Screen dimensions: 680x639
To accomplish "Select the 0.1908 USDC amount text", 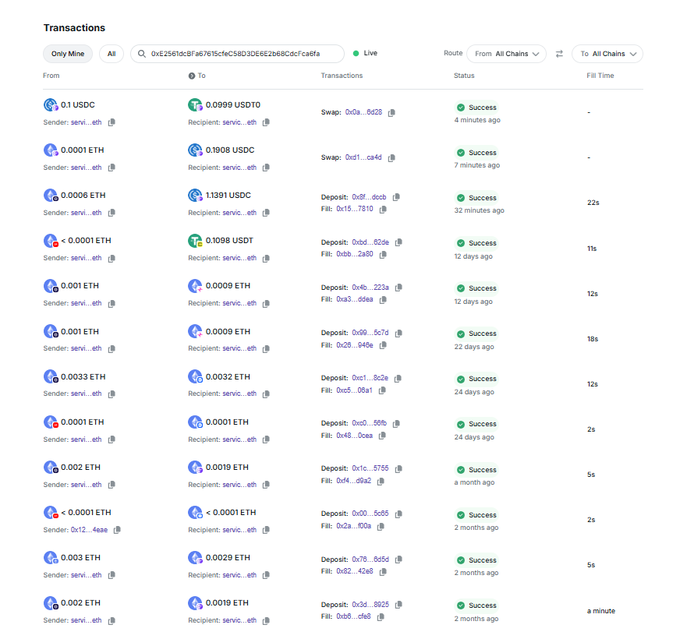I will 230,150.
